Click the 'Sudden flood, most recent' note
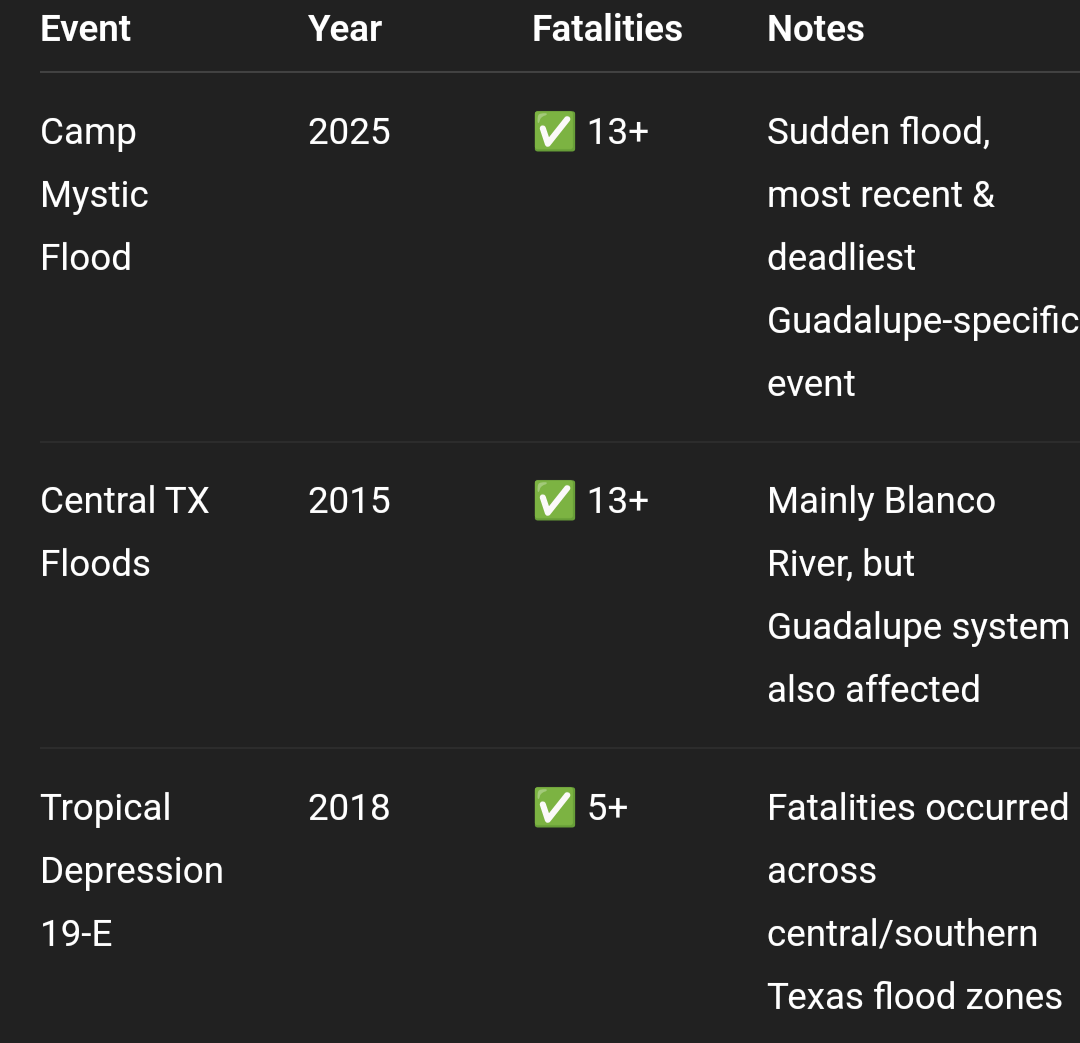Image resolution: width=1080 pixels, height=1043 pixels. (881, 163)
